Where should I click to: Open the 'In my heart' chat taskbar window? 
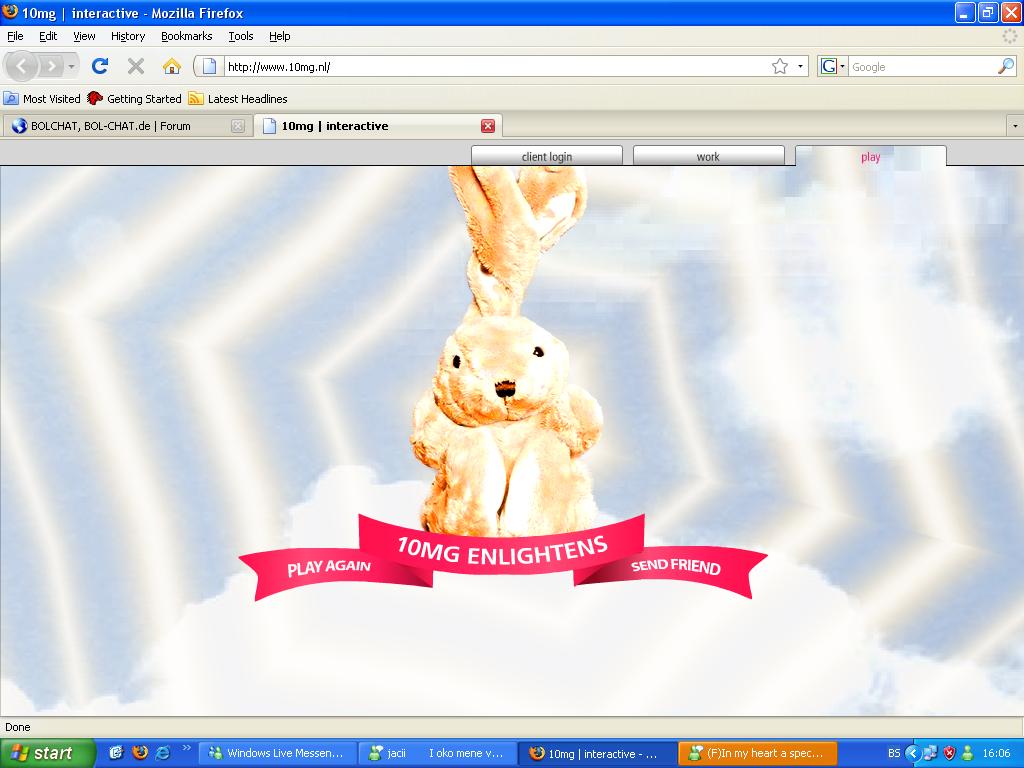coord(758,753)
